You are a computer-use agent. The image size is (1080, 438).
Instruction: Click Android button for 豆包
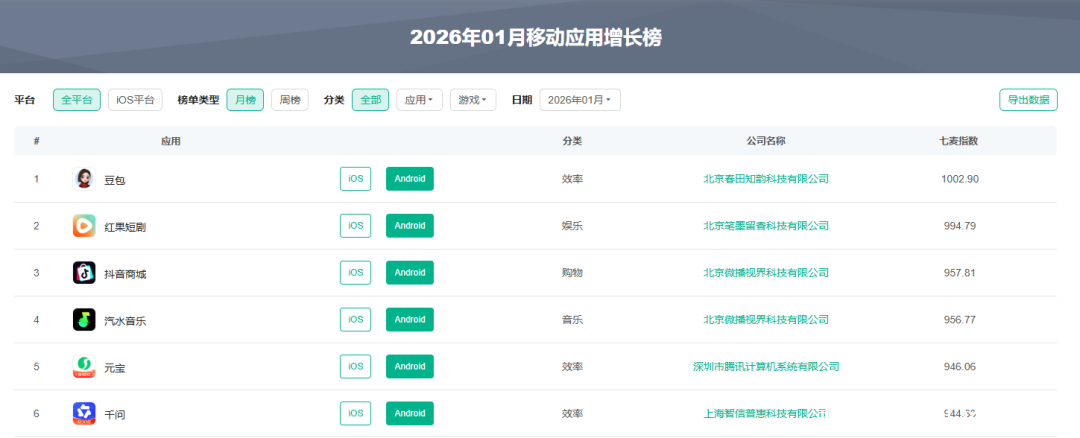click(410, 179)
